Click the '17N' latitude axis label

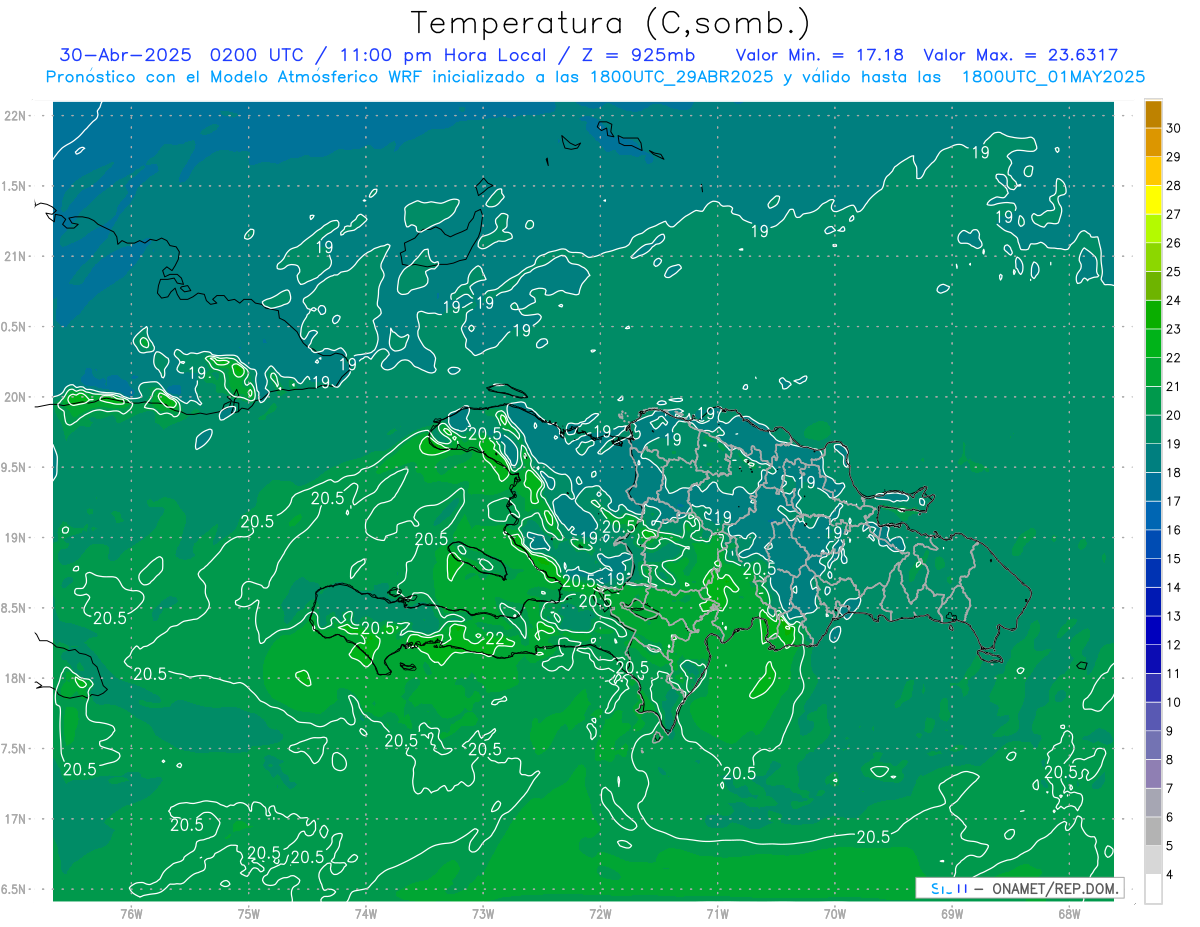click(x=15, y=820)
